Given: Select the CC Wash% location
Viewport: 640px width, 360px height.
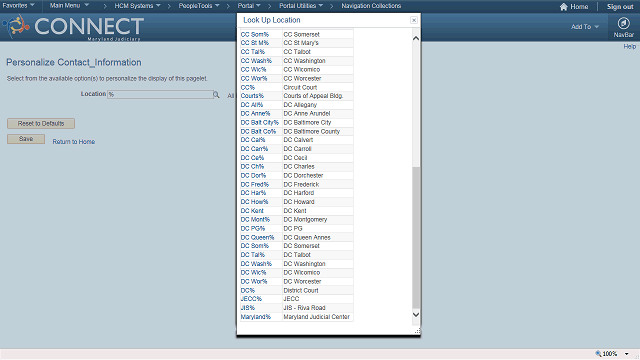Looking at the screenshot, I should (x=256, y=61).
